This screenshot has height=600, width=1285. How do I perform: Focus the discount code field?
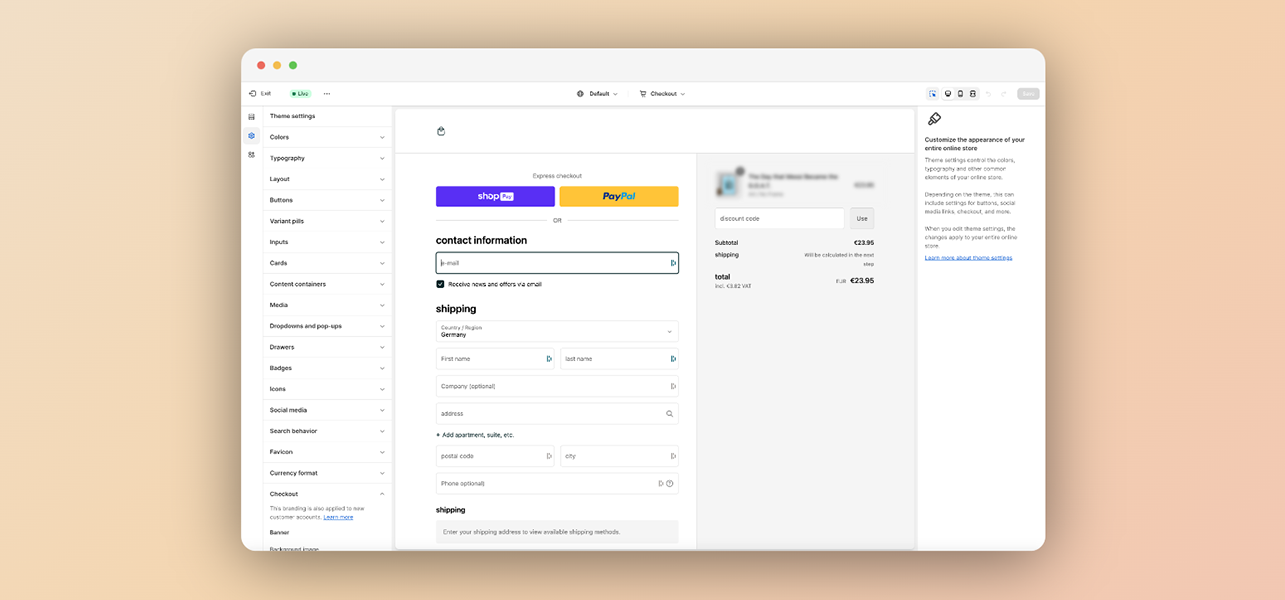(x=780, y=218)
